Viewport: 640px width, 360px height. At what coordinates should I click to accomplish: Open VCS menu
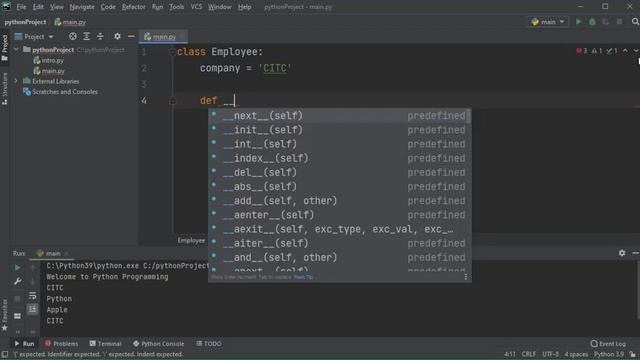point(196,7)
